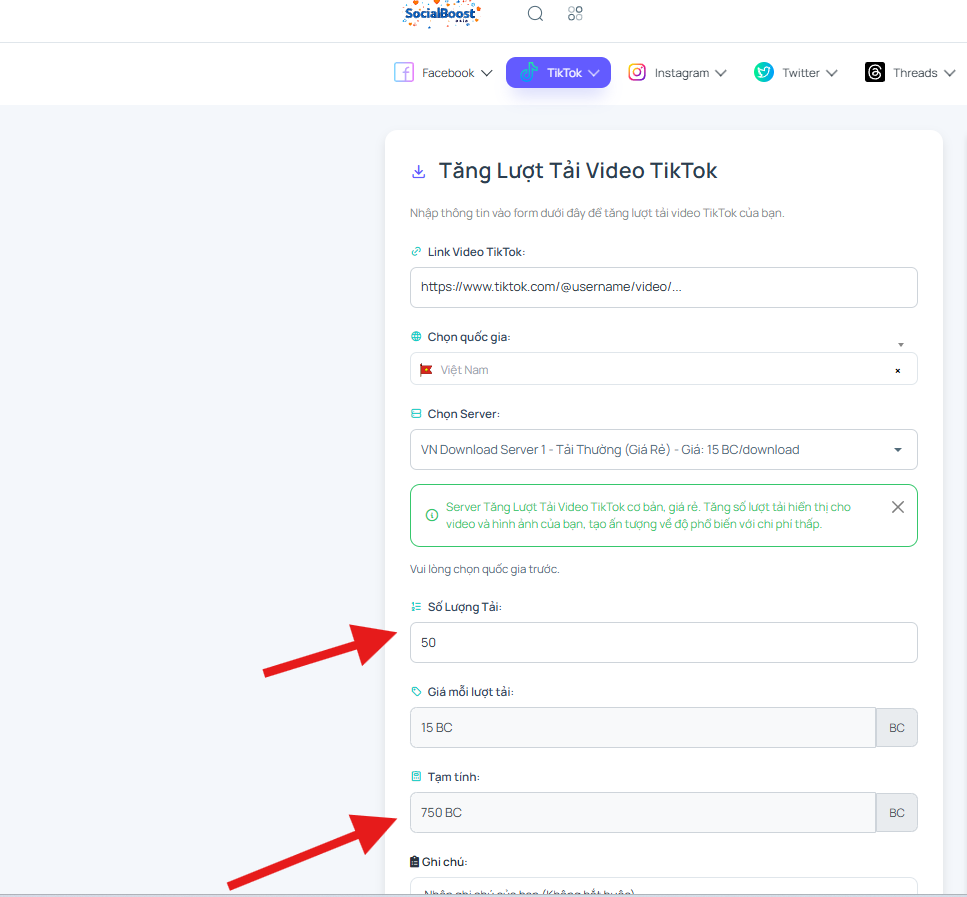Open the search magnifier icon
The height and width of the screenshot is (897, 967).
[x=535, y=14]
